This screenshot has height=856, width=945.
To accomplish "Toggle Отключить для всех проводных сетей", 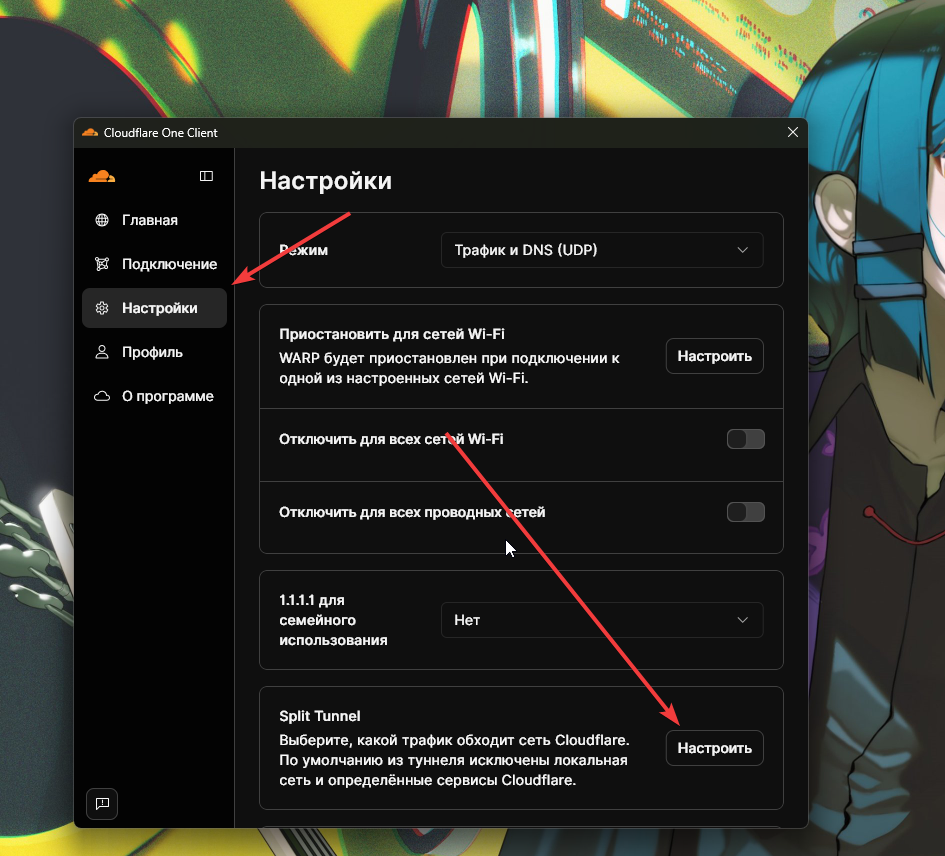I will click(x=746, y=512).
